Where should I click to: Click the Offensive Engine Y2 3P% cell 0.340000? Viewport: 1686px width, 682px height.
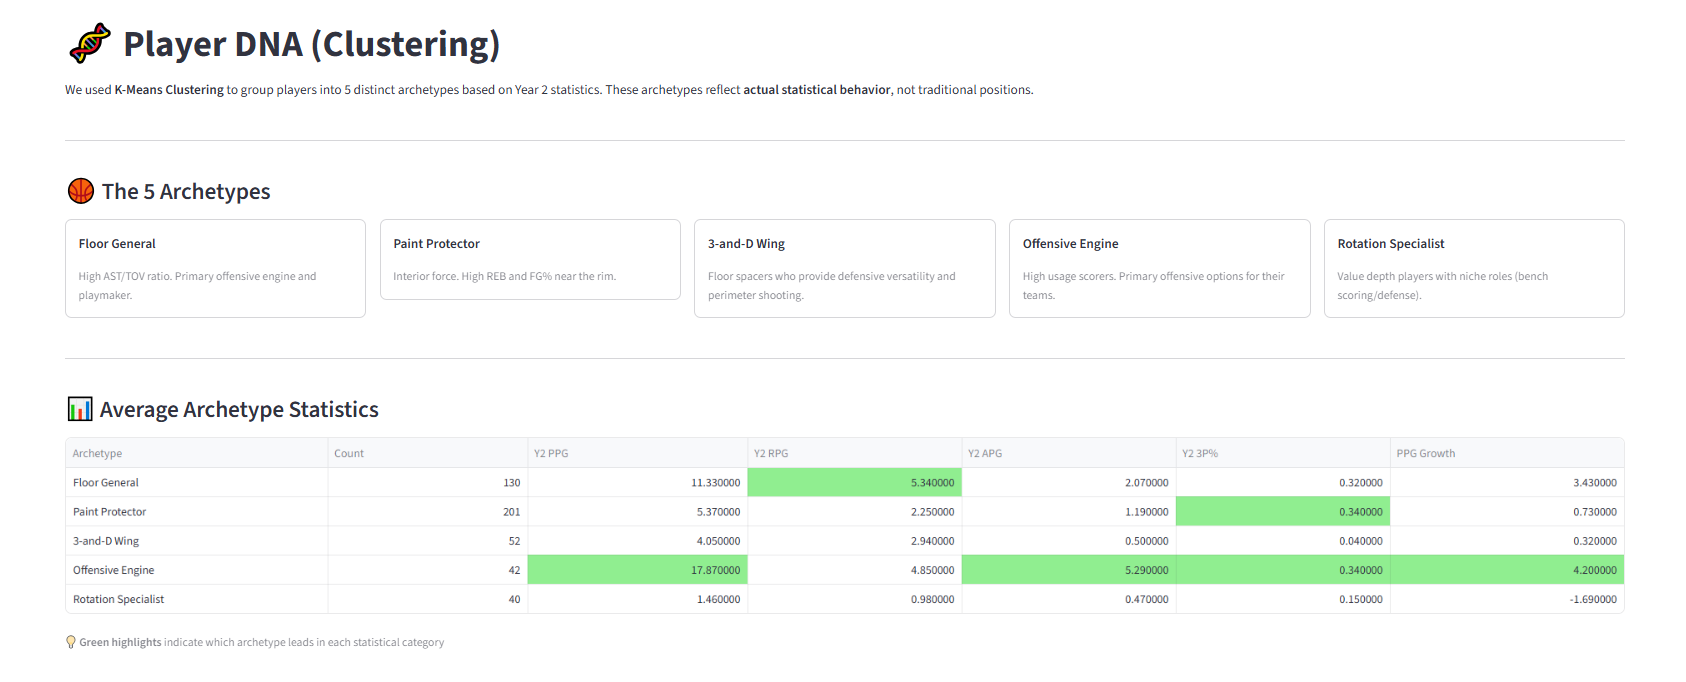(x=1282, y=570)
